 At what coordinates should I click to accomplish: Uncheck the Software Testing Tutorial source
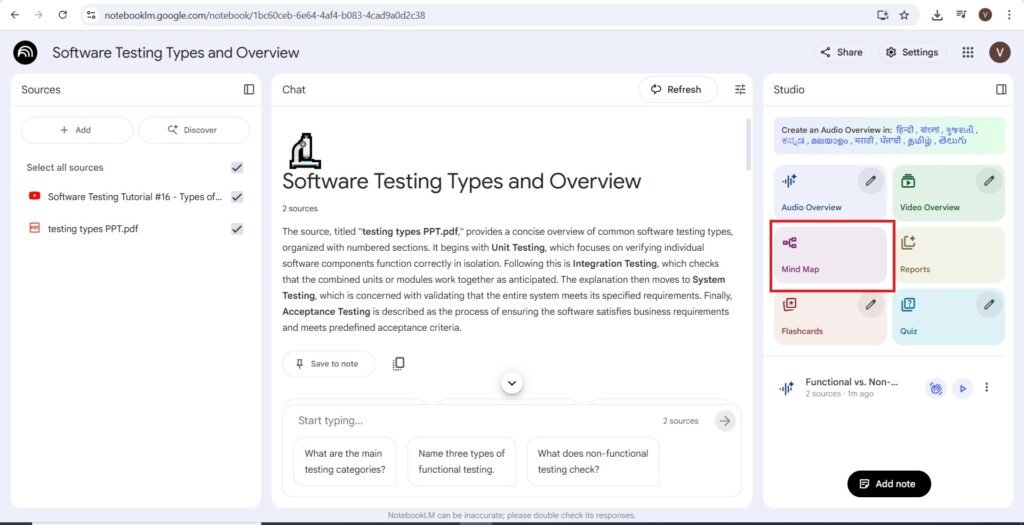(237, 197)
